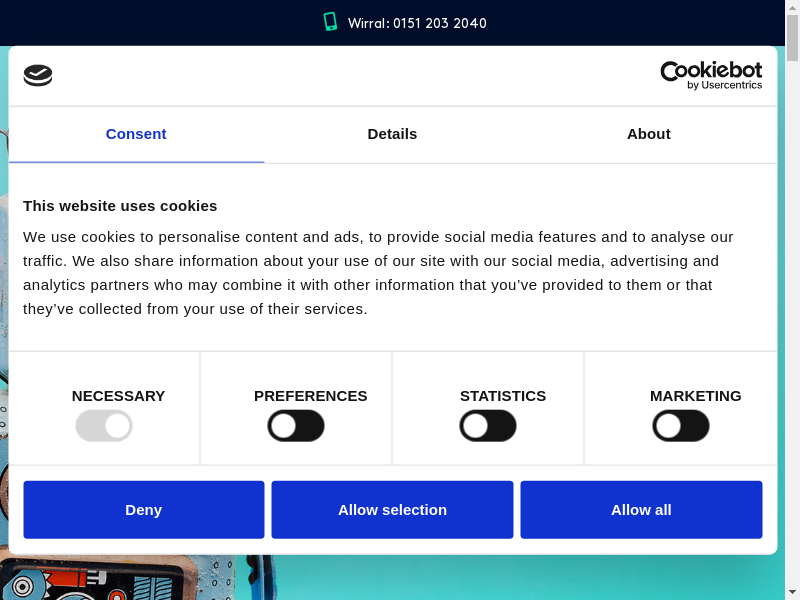
Task: Click the scrollbar down arrow
Action: tap(792, 592)
